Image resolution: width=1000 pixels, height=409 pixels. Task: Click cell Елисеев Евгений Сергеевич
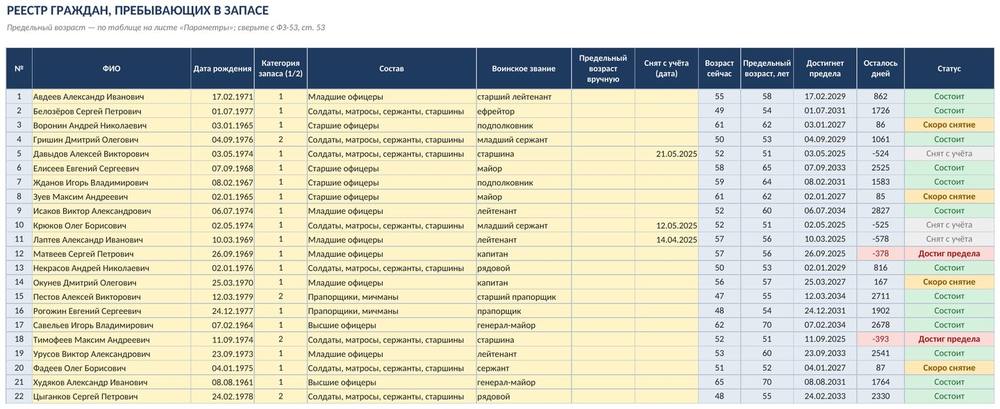[111, 168]
